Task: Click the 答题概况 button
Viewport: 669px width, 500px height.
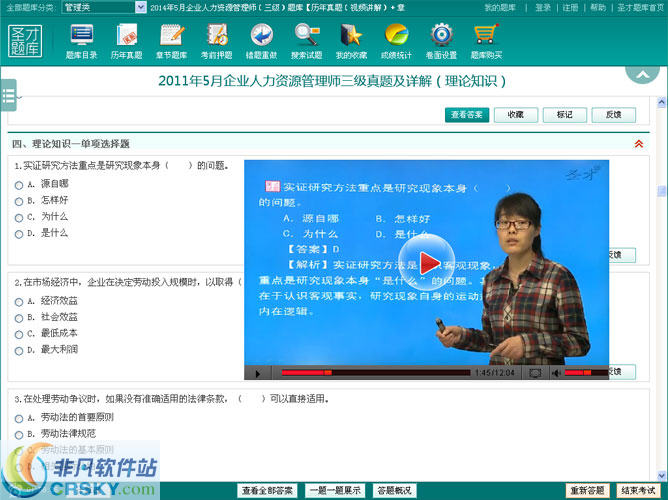Action: click(395, 491)
